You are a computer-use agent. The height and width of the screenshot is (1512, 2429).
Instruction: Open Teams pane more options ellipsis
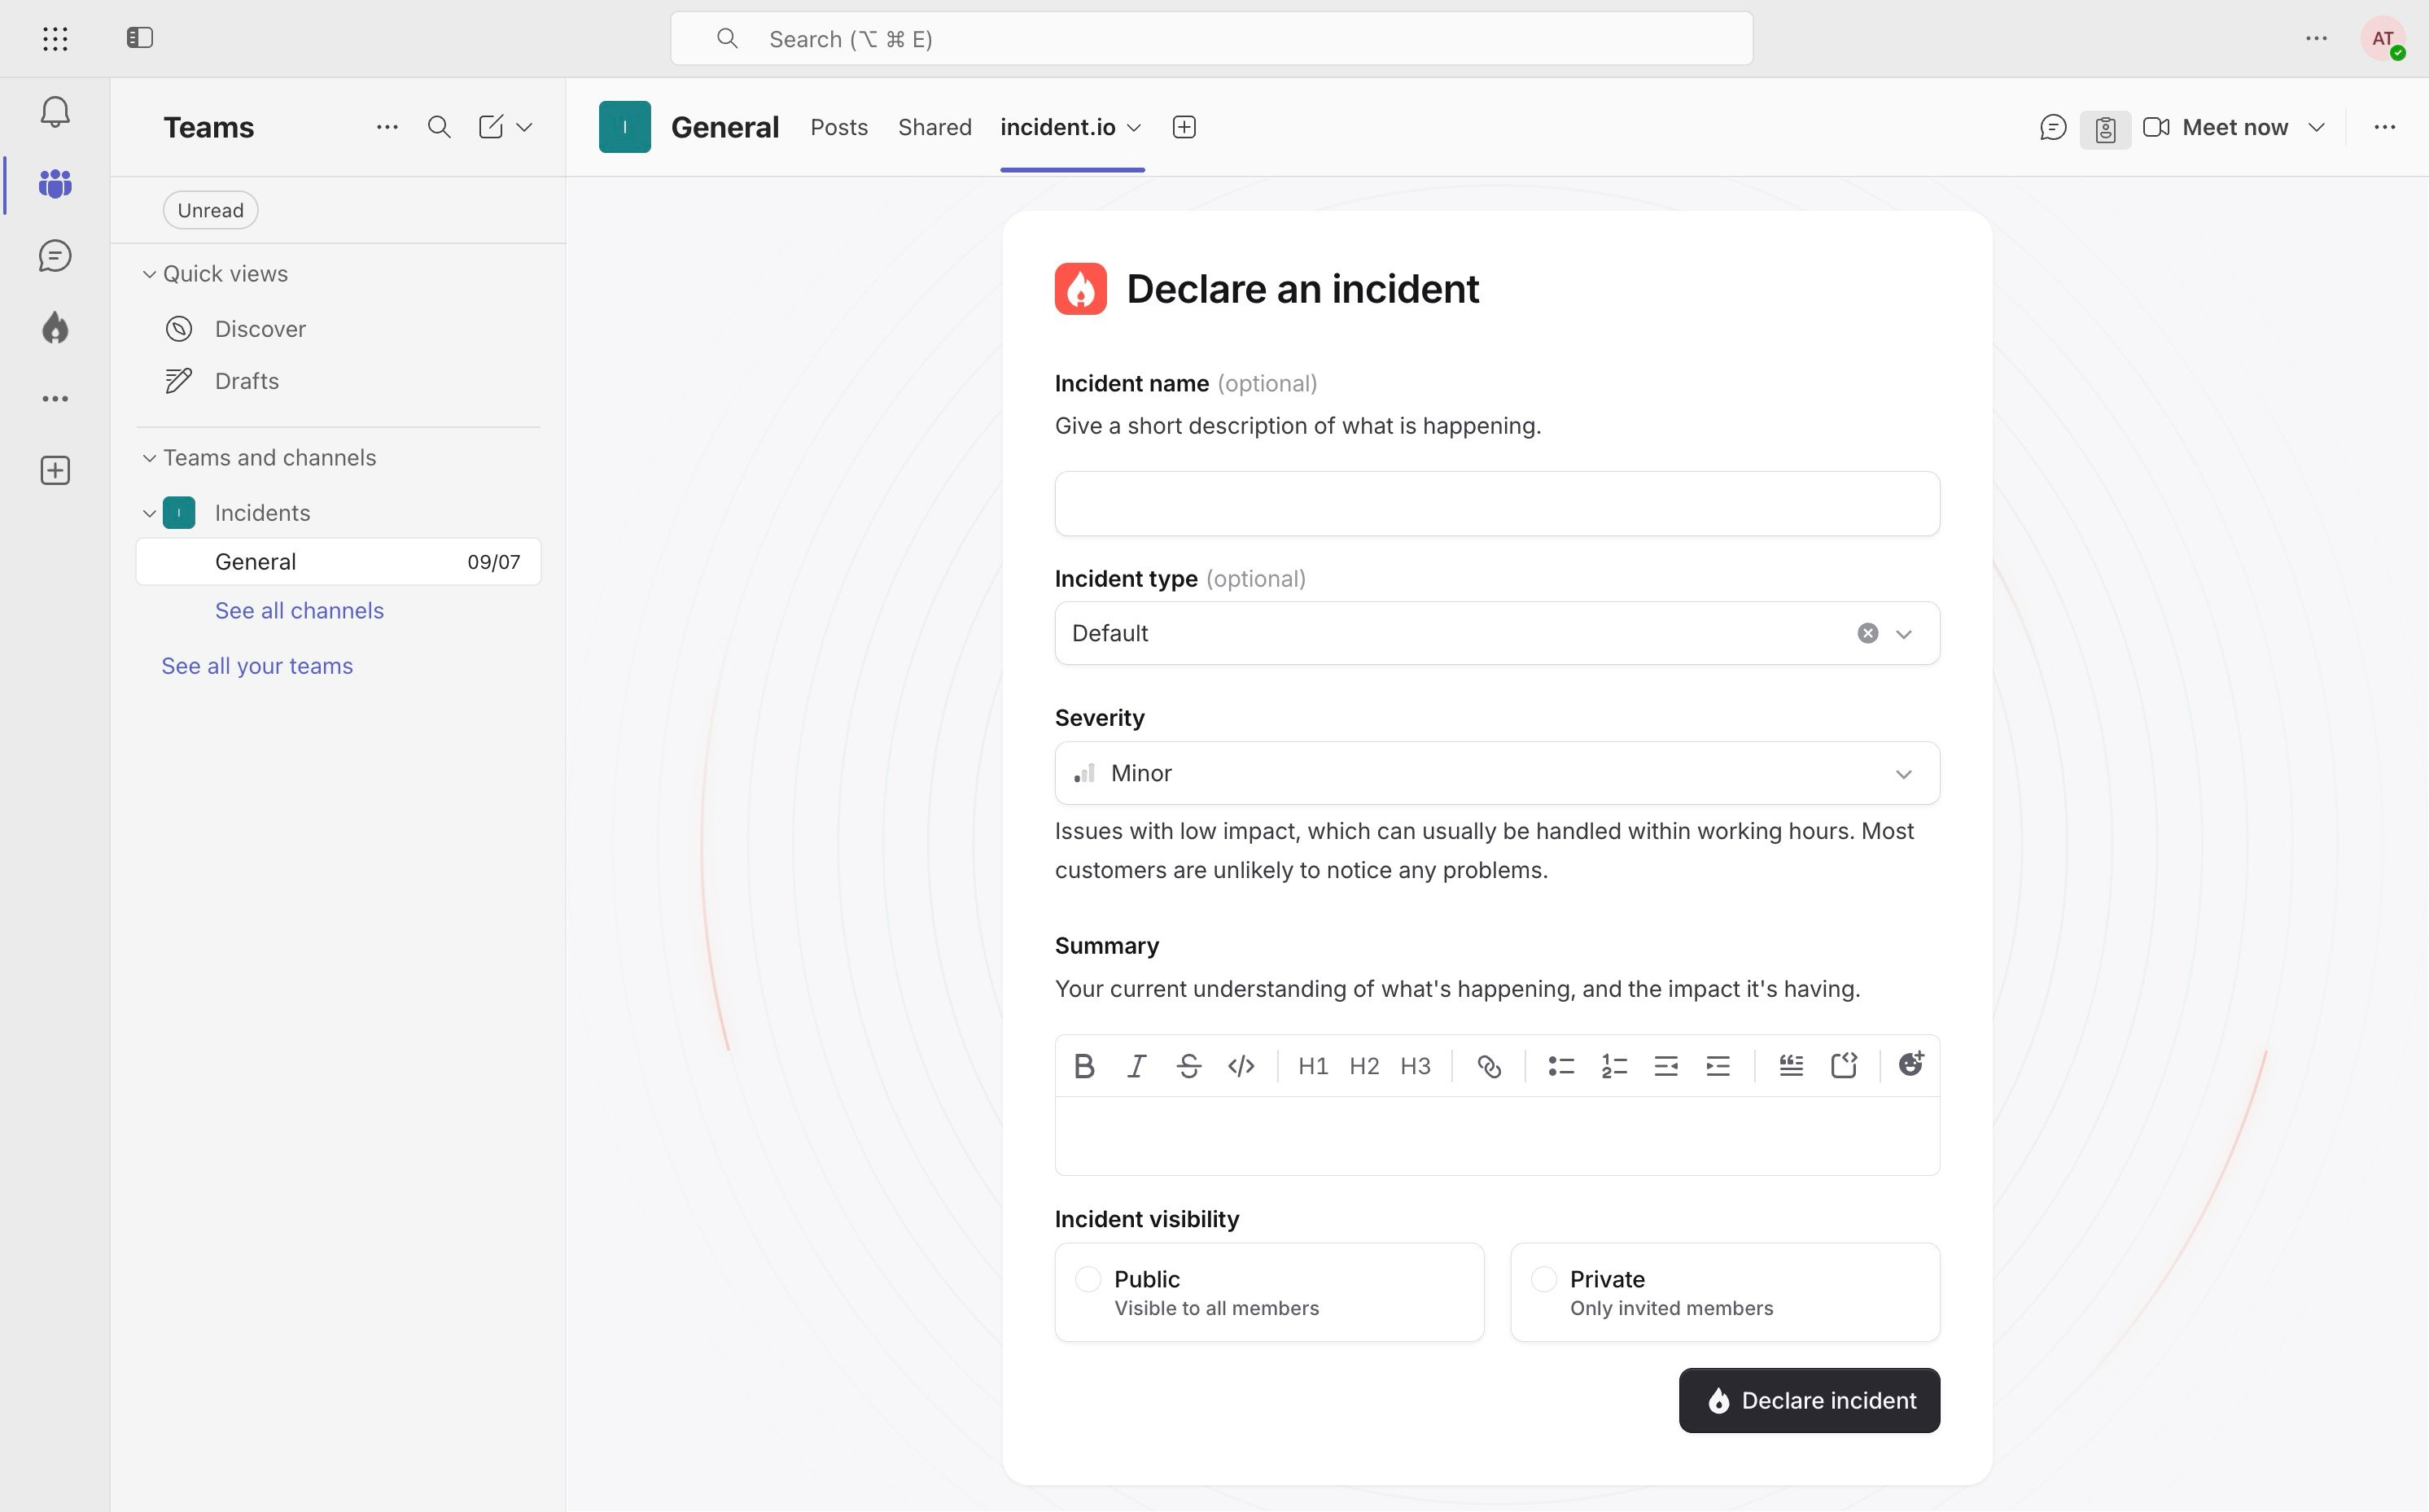click(387, 127)
